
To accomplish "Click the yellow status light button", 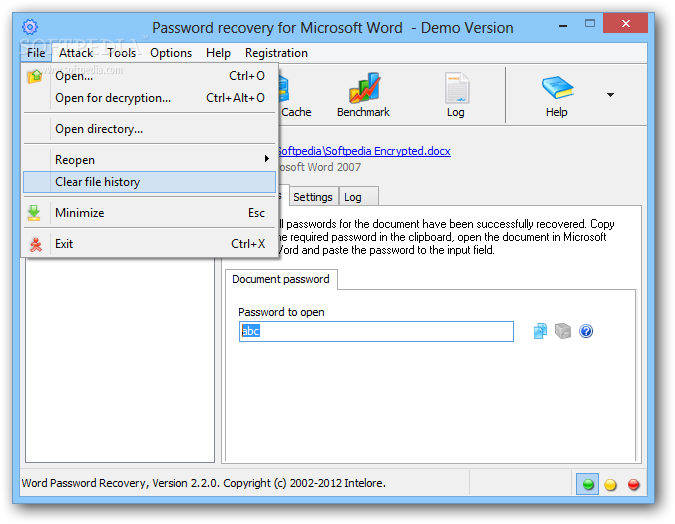I will 611,485.
